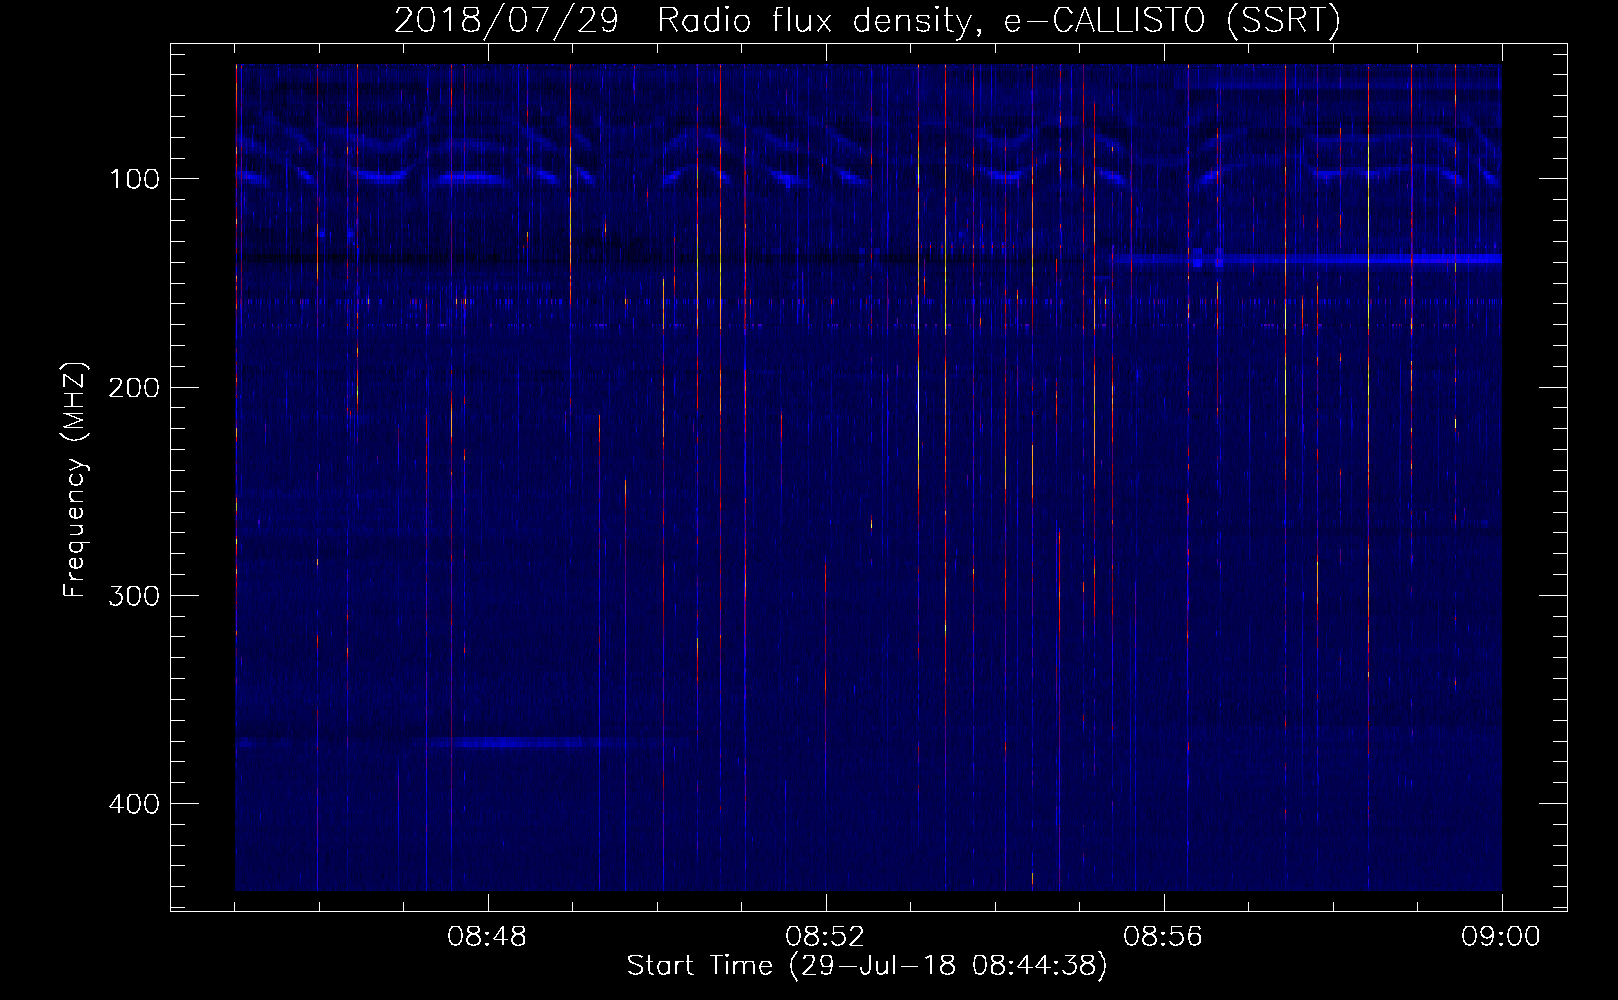1618x1000 pixels.
Task: Click the 300 frequency tick label
Action: [x=134, y=595]
